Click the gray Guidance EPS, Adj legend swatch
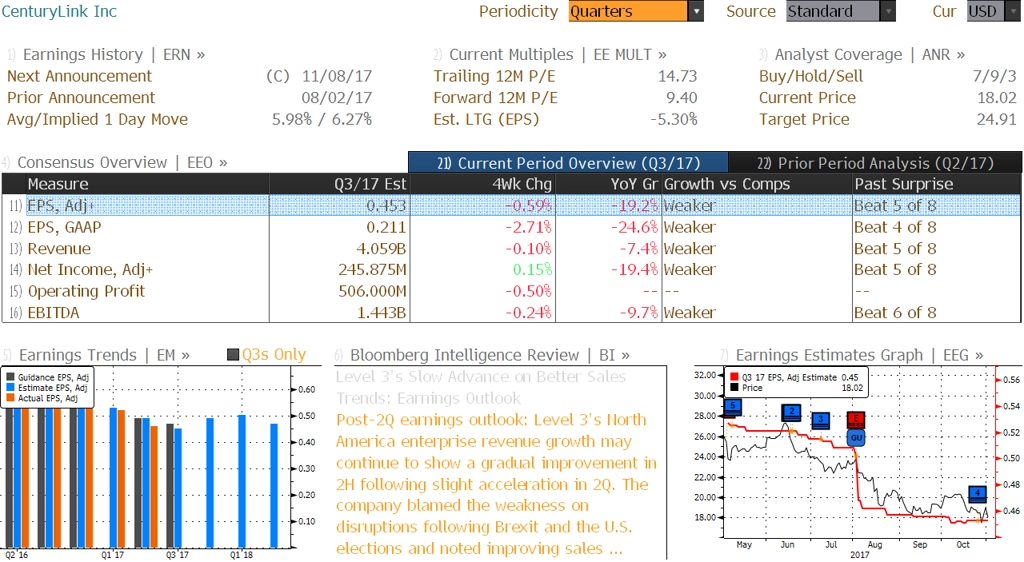The image size is (1024, 562). point(10,377)
